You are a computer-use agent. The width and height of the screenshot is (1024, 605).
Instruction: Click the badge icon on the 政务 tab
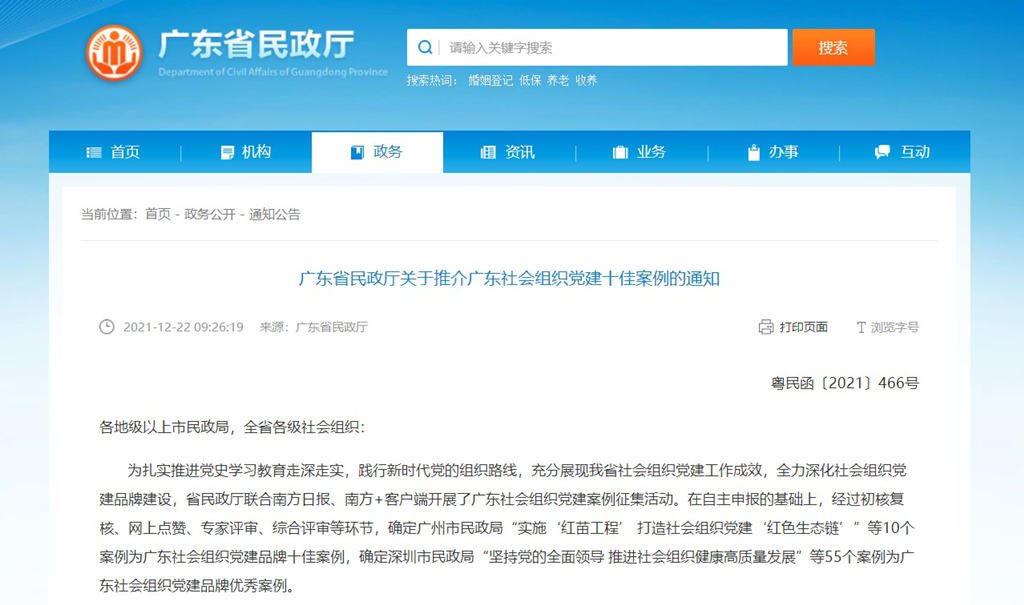pos(356,152)
